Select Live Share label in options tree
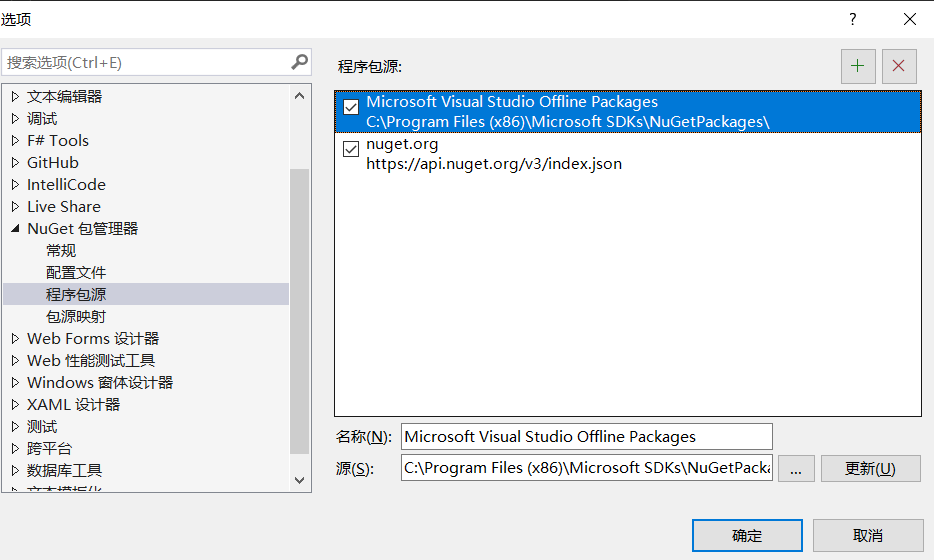 64,207
